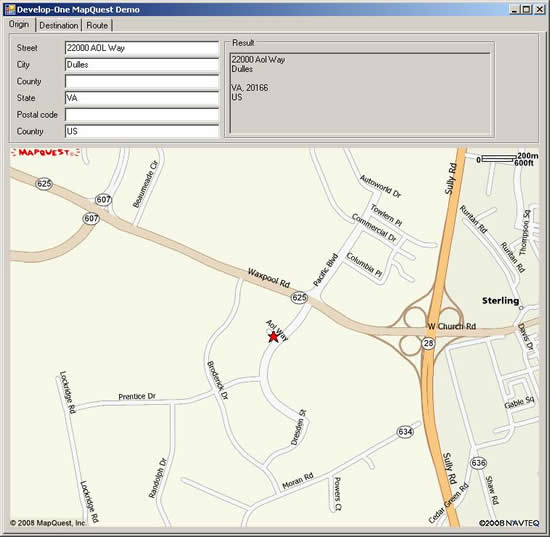Screen dimensions: 550x537
Task: Click the Street input field
Action: click(142, 48)
